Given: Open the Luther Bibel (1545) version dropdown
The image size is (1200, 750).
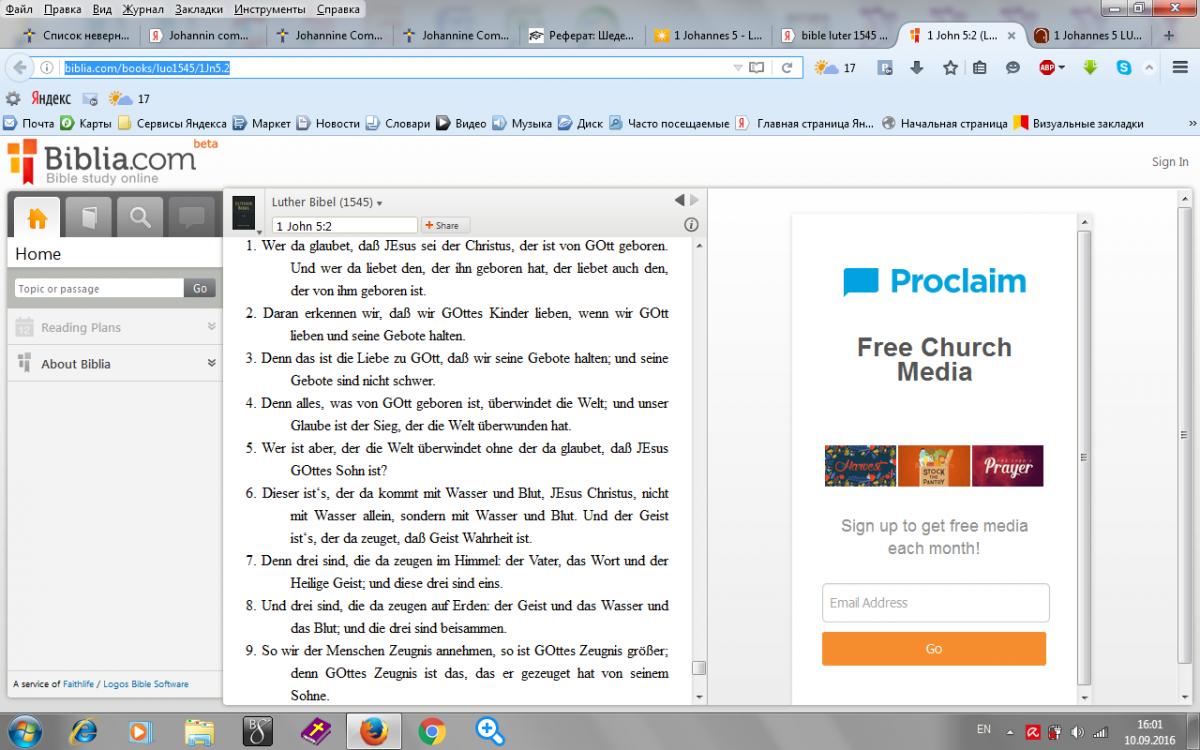Looking at the screenshot, I should [x=327, y=202].
